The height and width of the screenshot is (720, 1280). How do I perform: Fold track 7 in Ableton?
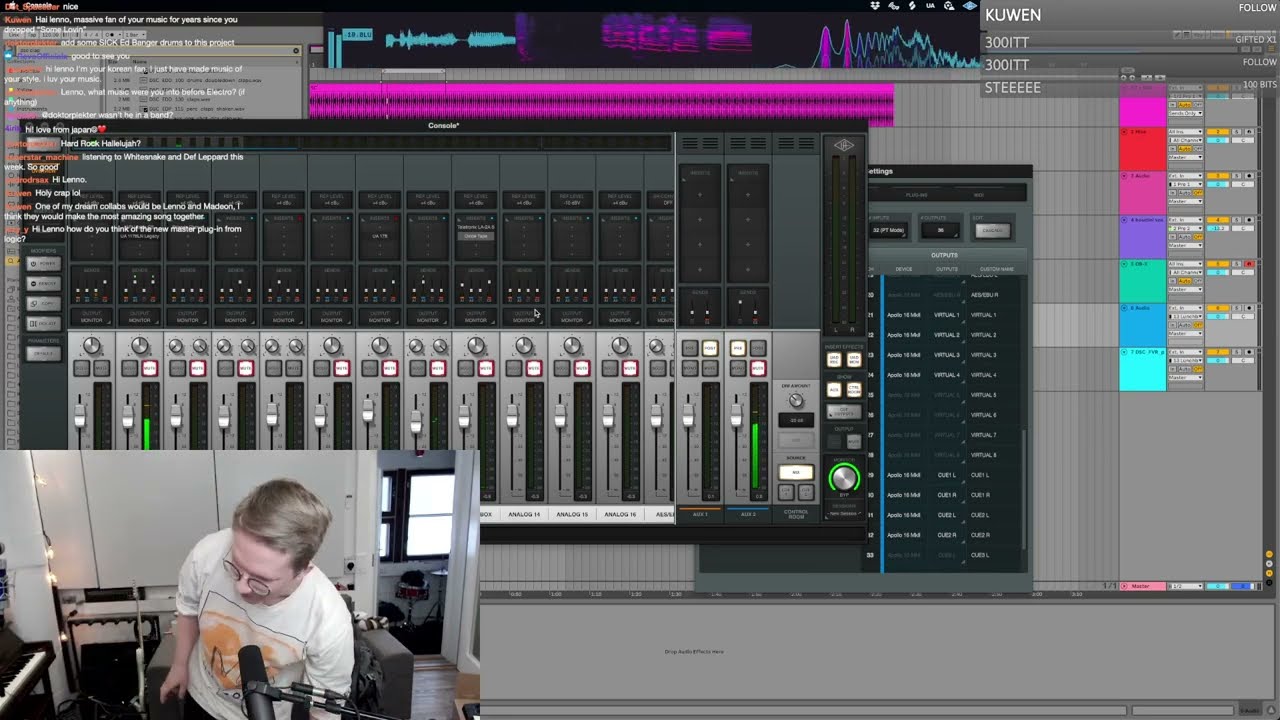tap(1125, 352)
